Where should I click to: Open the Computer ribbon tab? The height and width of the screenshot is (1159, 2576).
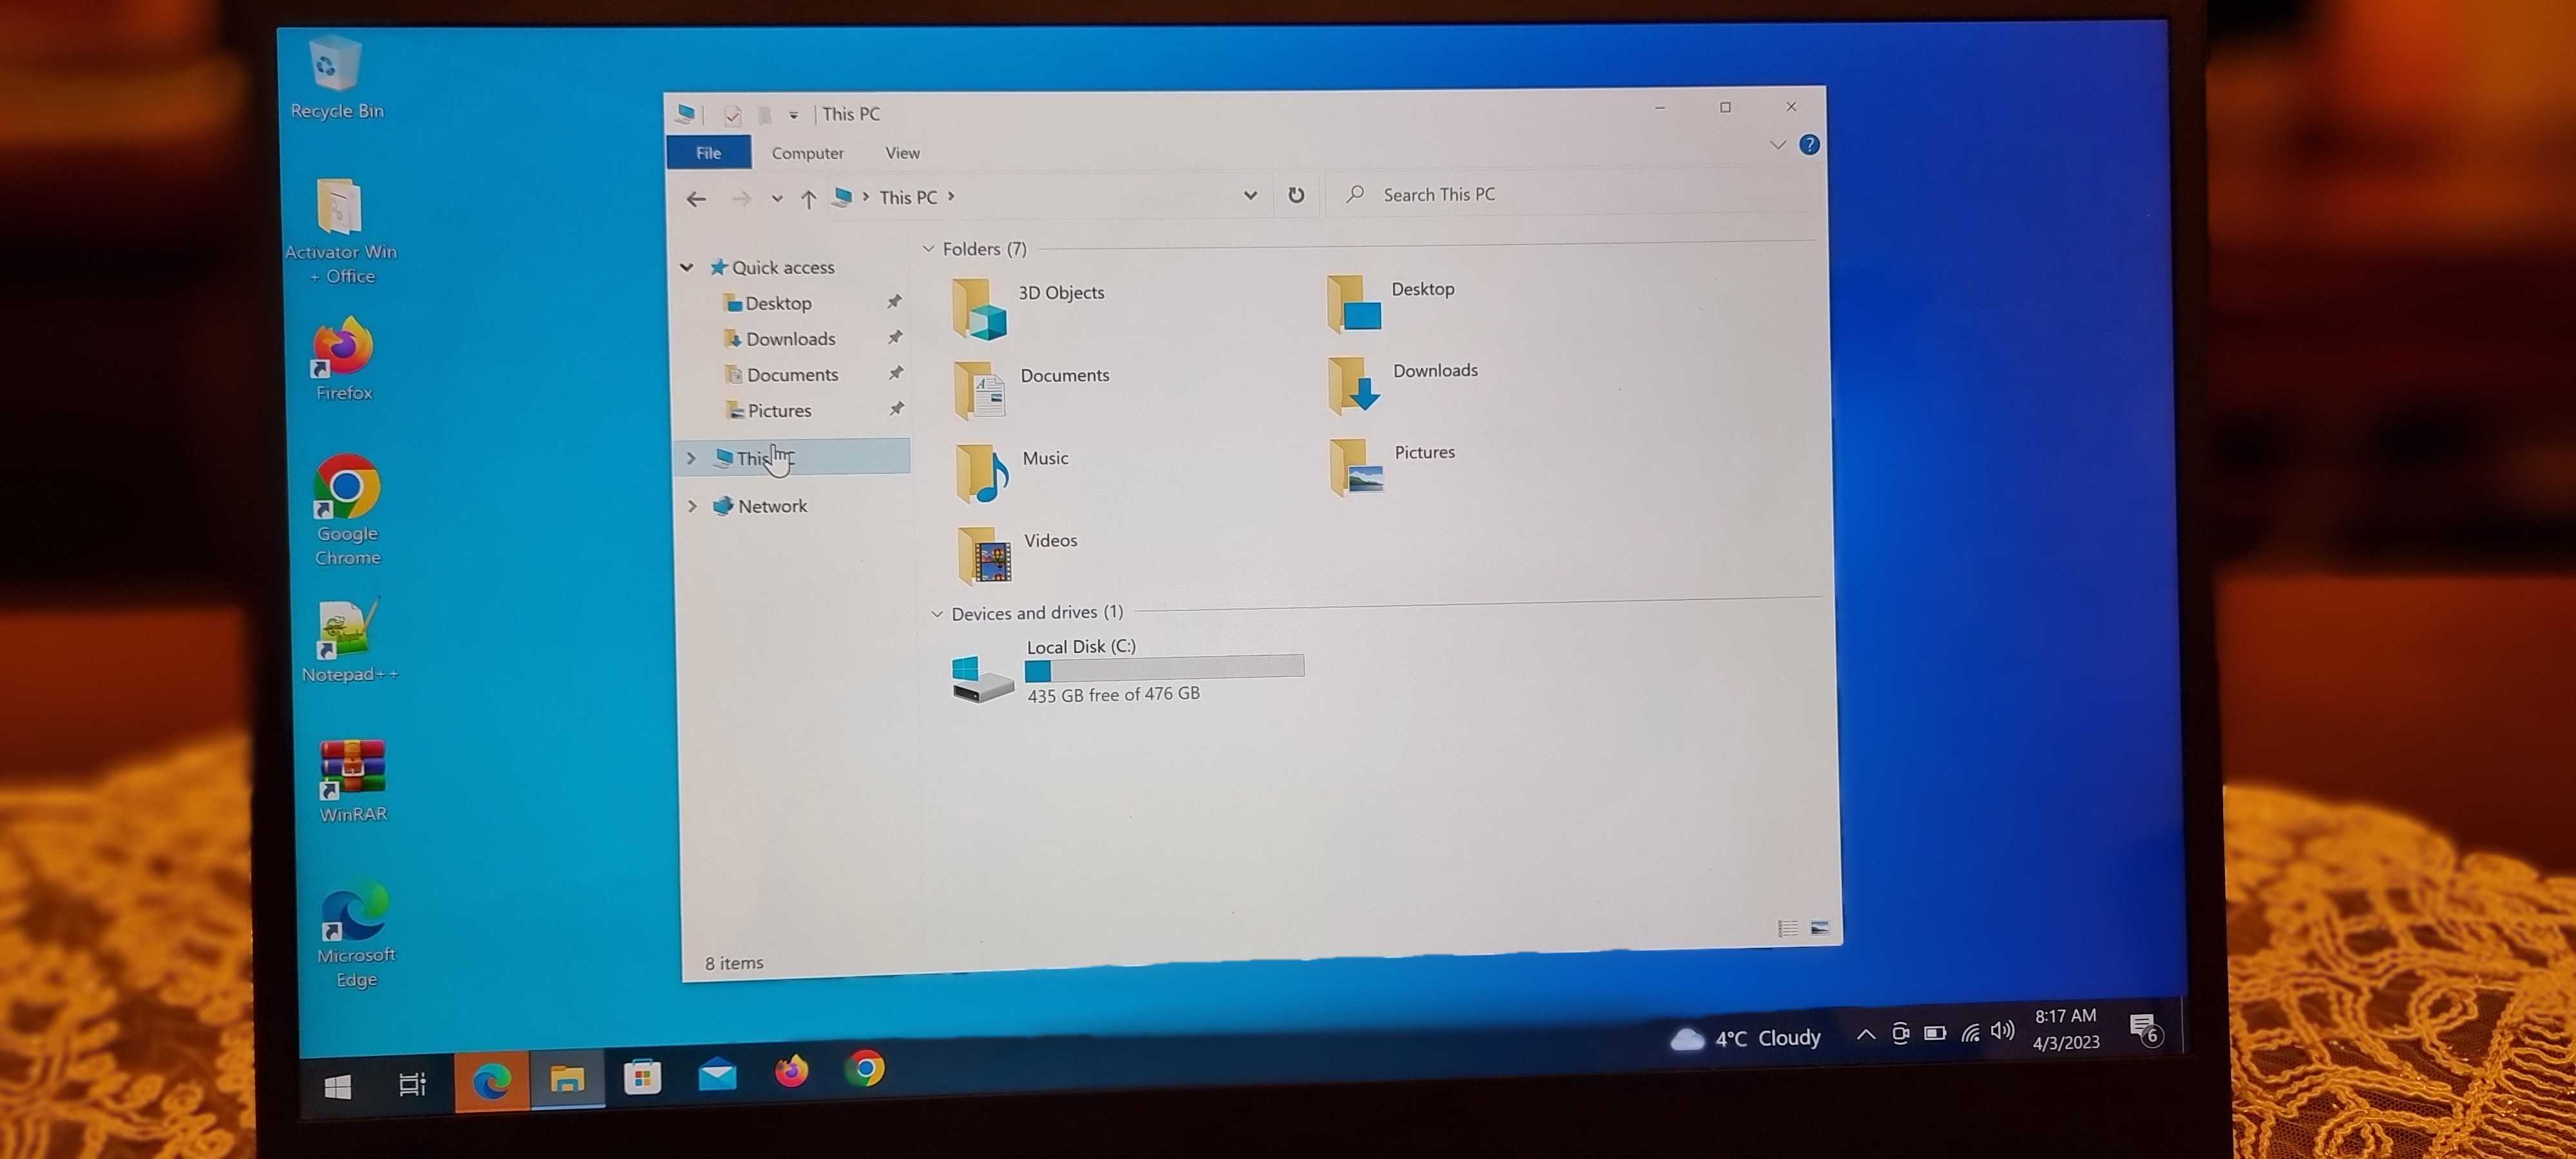807,153
